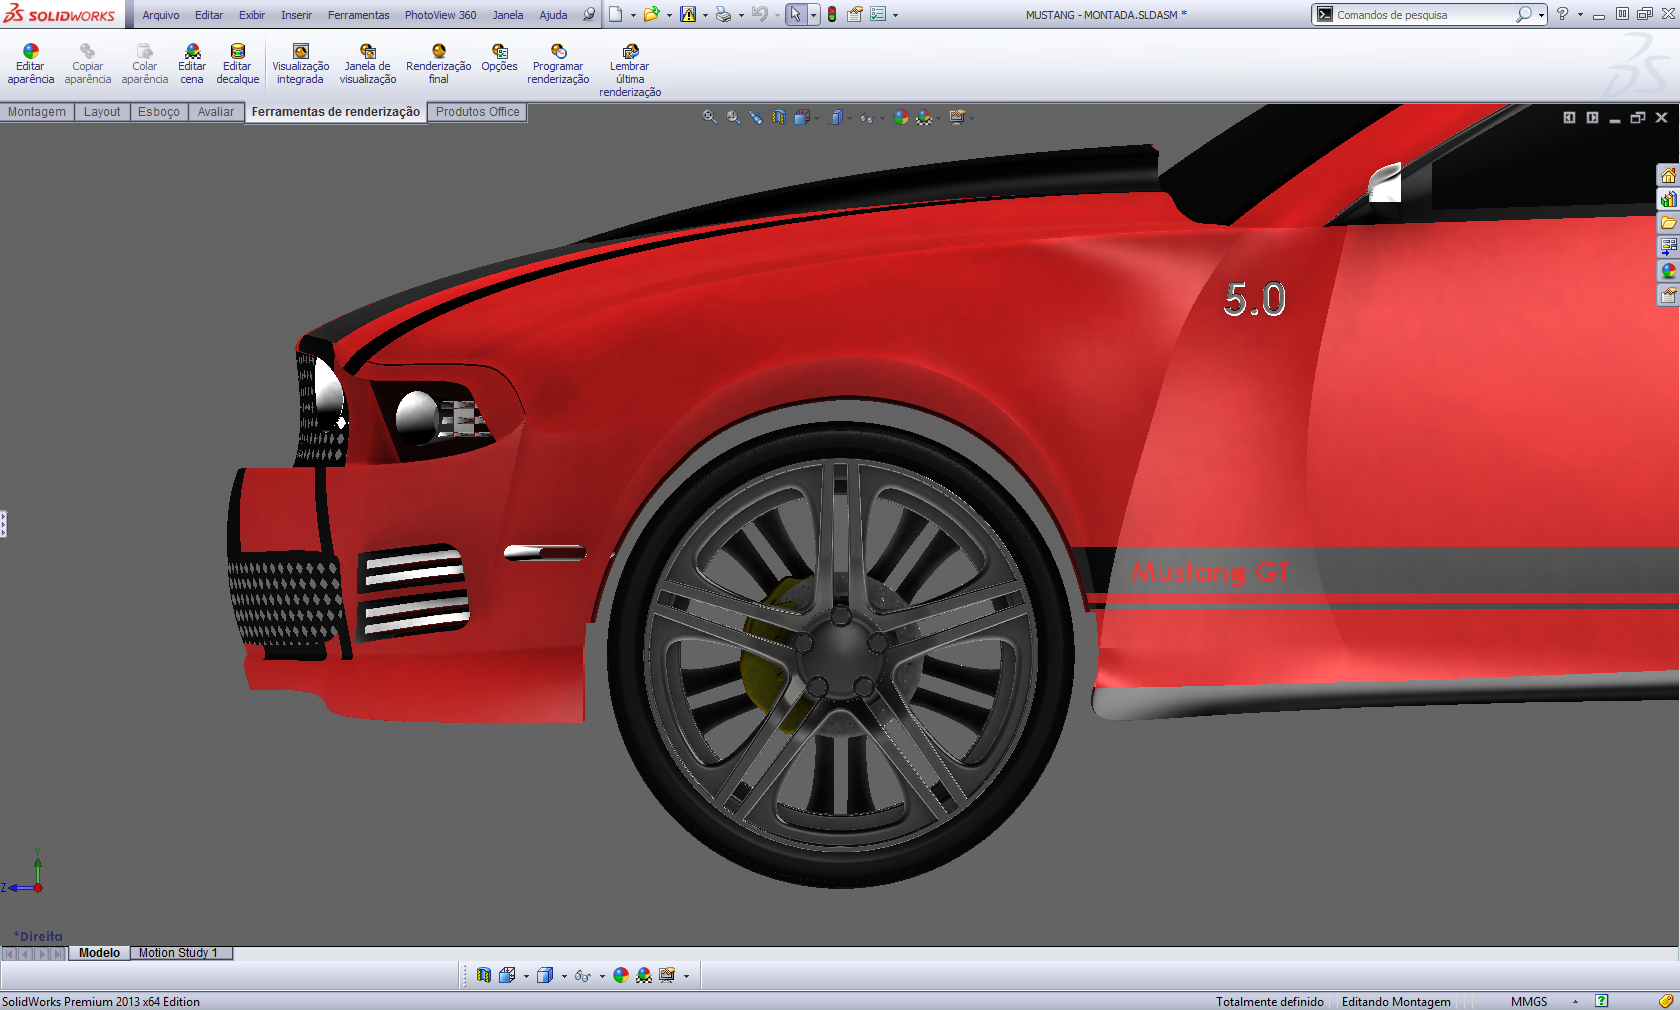Switch to the Avaliar tab
Viewport: 1680px width, 1010px height.
click(216, 112)
